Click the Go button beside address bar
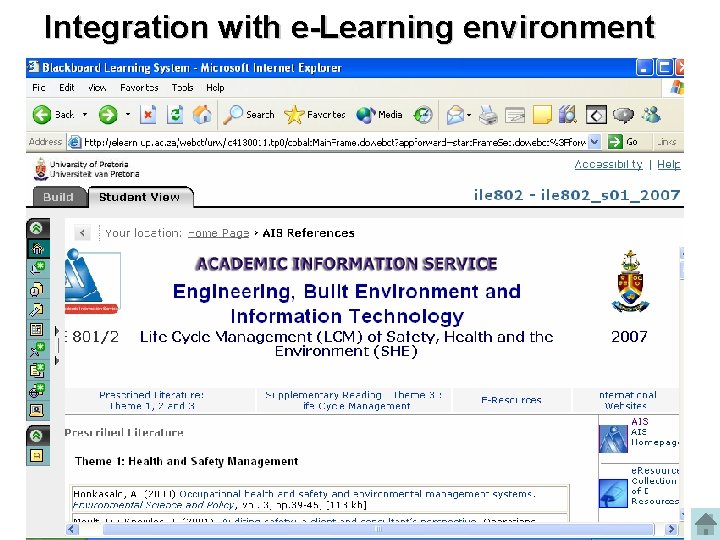Screen dimensions: 720x540 624,142
